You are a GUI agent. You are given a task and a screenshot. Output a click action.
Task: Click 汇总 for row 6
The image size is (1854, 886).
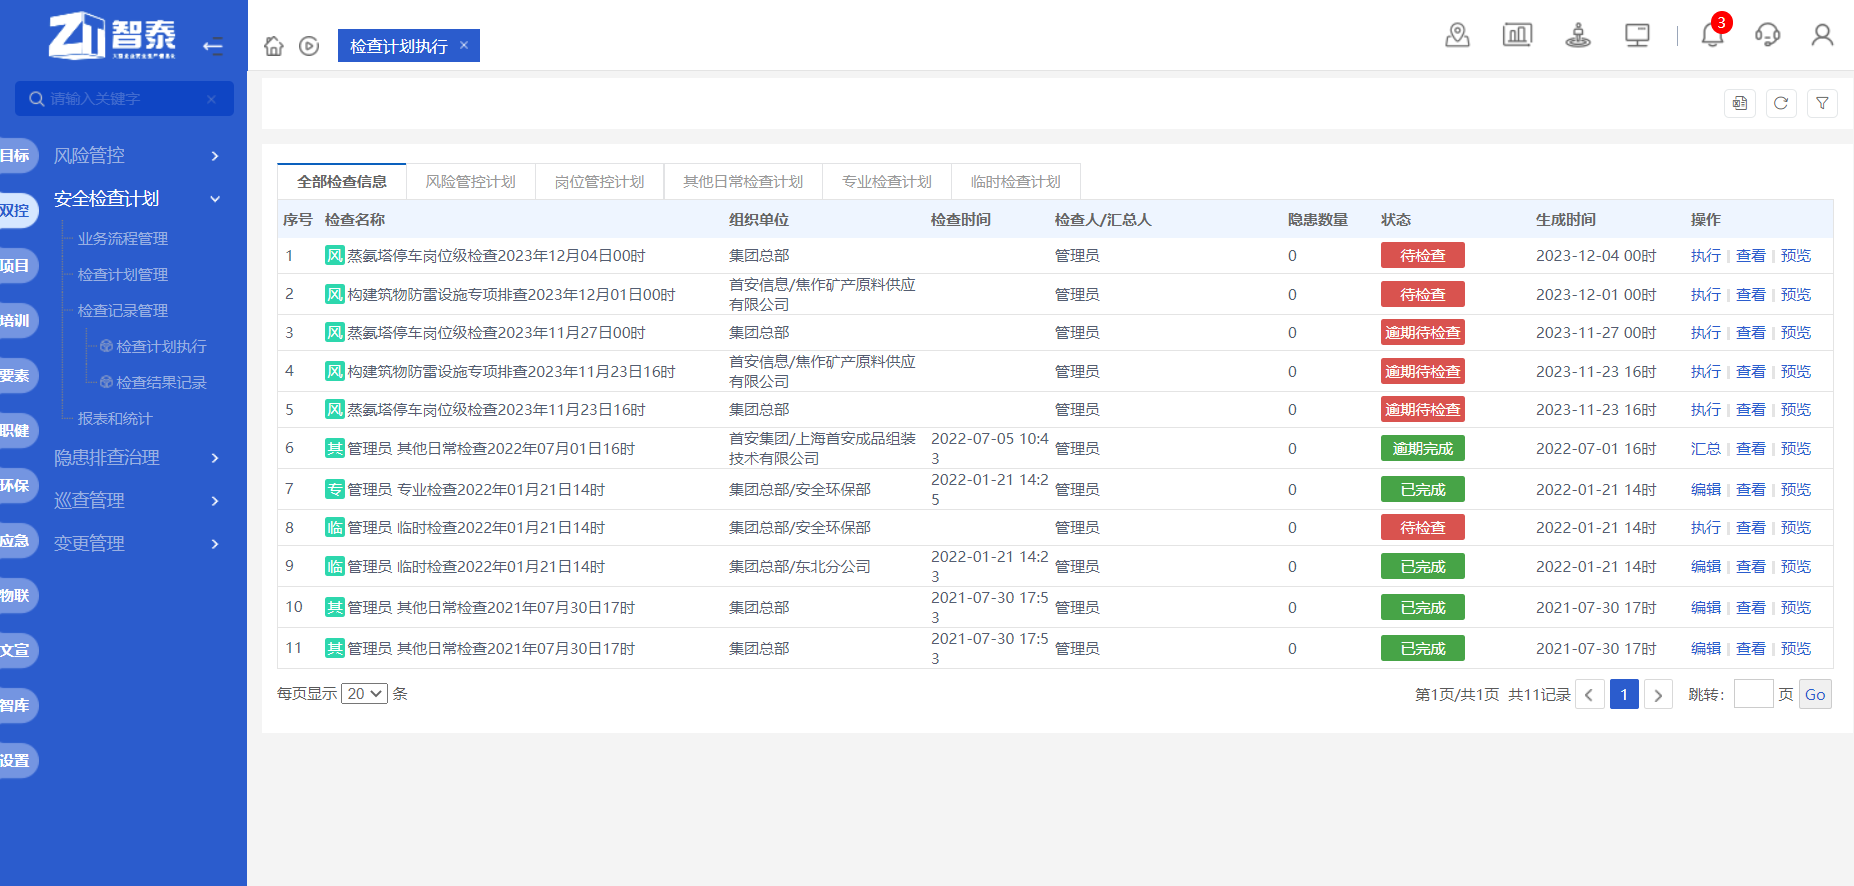[x=1706, y=448]
